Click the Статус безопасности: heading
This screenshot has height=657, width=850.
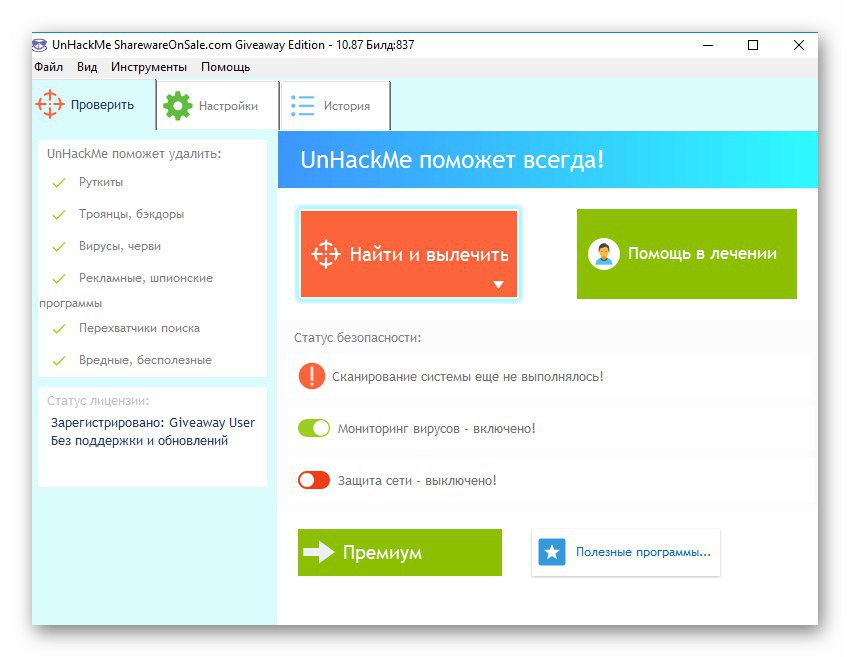[357, 337]
